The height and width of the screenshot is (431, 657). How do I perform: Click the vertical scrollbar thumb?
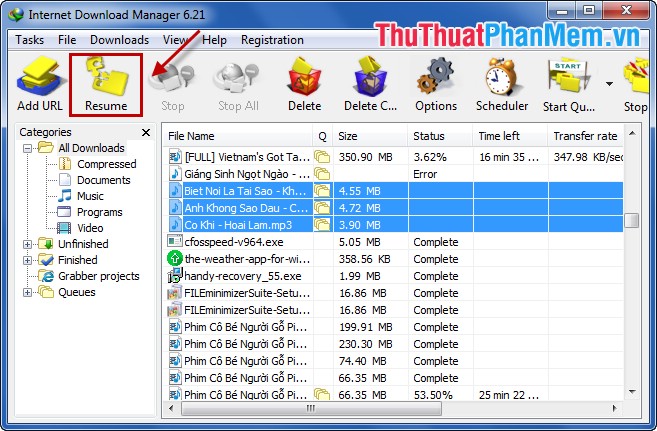632,220
